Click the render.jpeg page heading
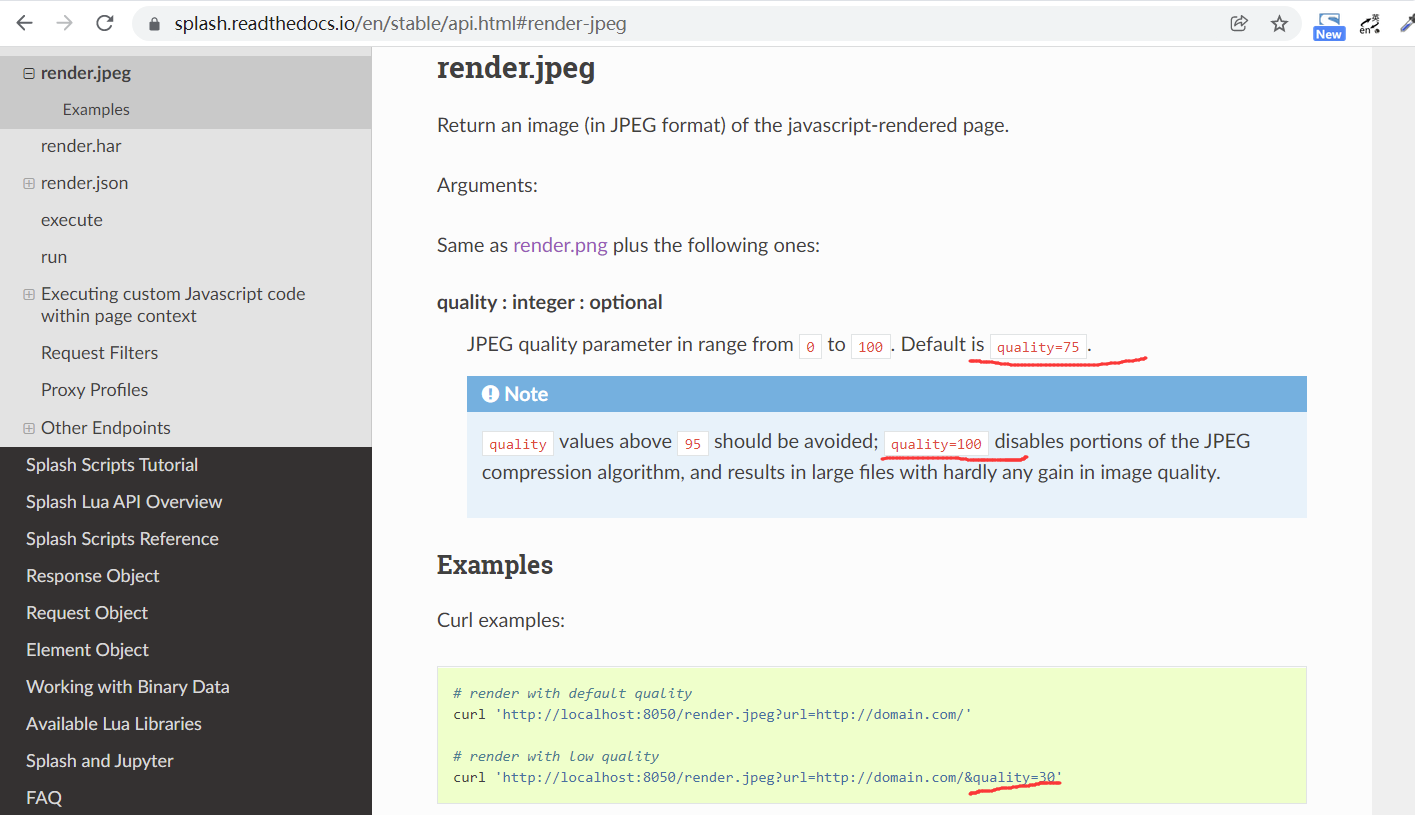 click(x=516, y=69)
